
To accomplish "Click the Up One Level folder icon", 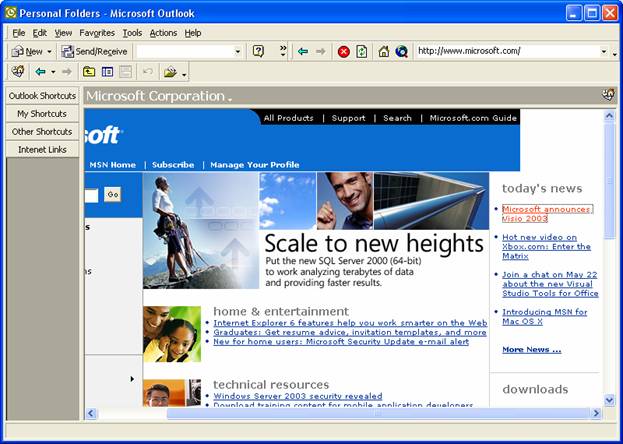I will pyautogui.click(x=89, y=72).
